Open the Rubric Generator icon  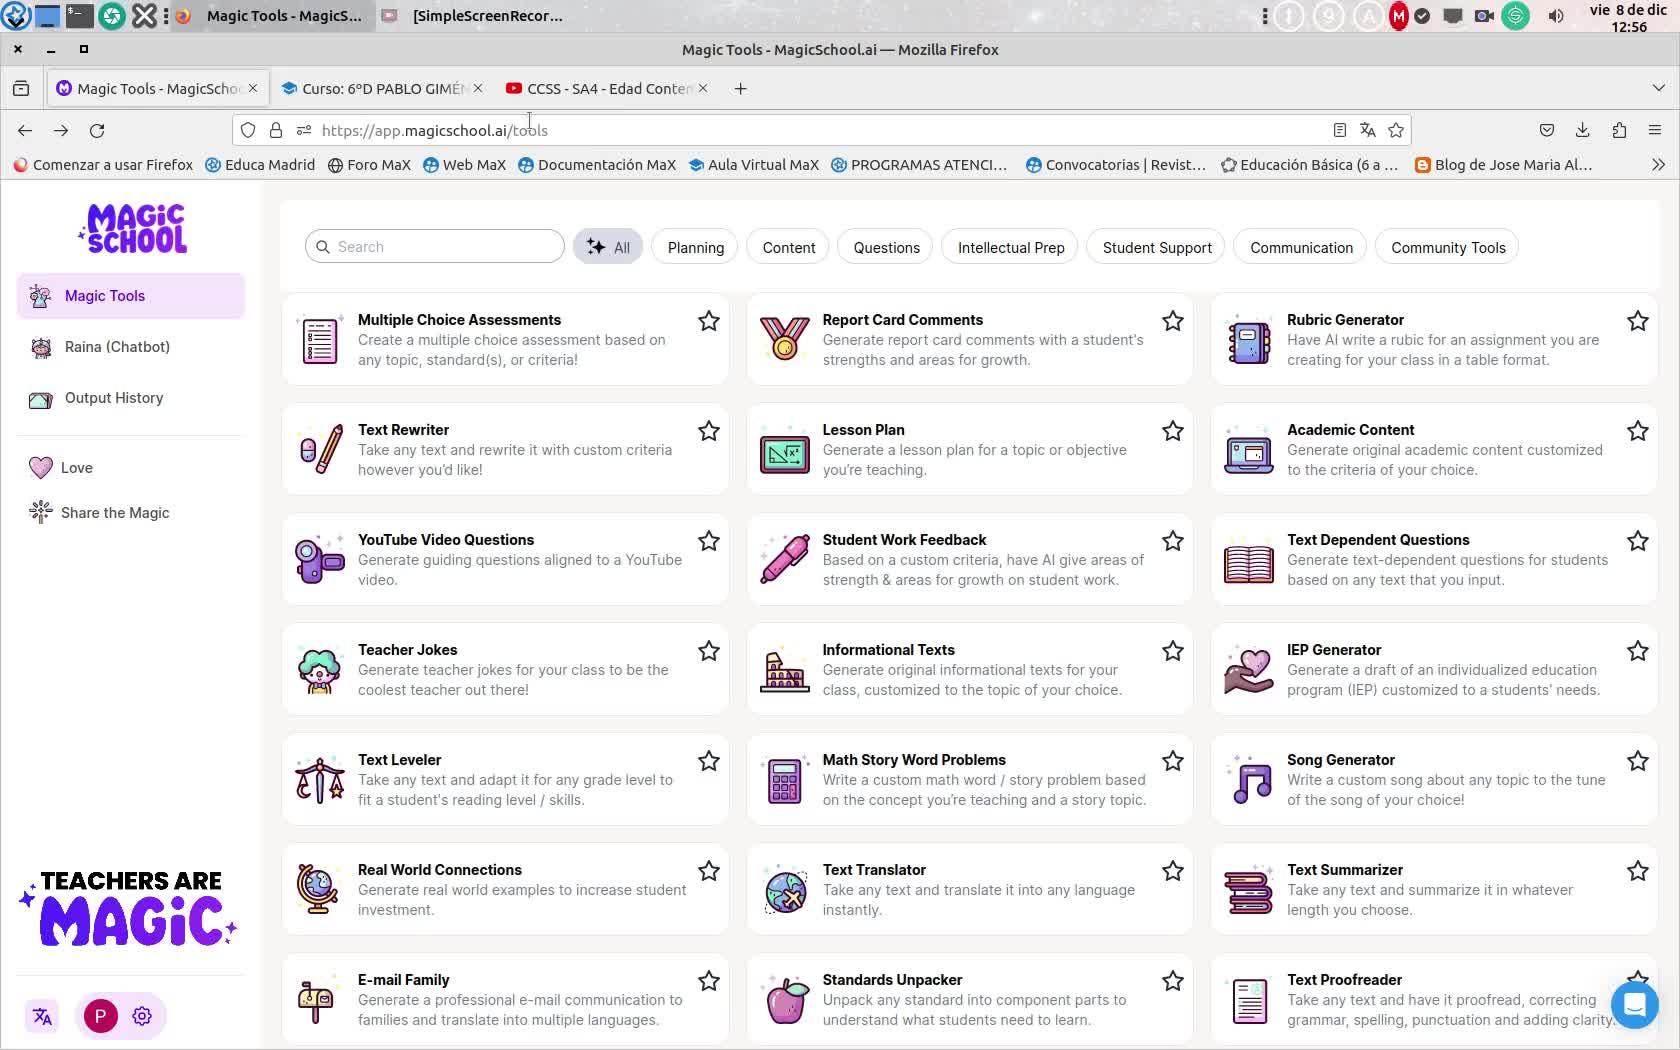coord(1249,340)
